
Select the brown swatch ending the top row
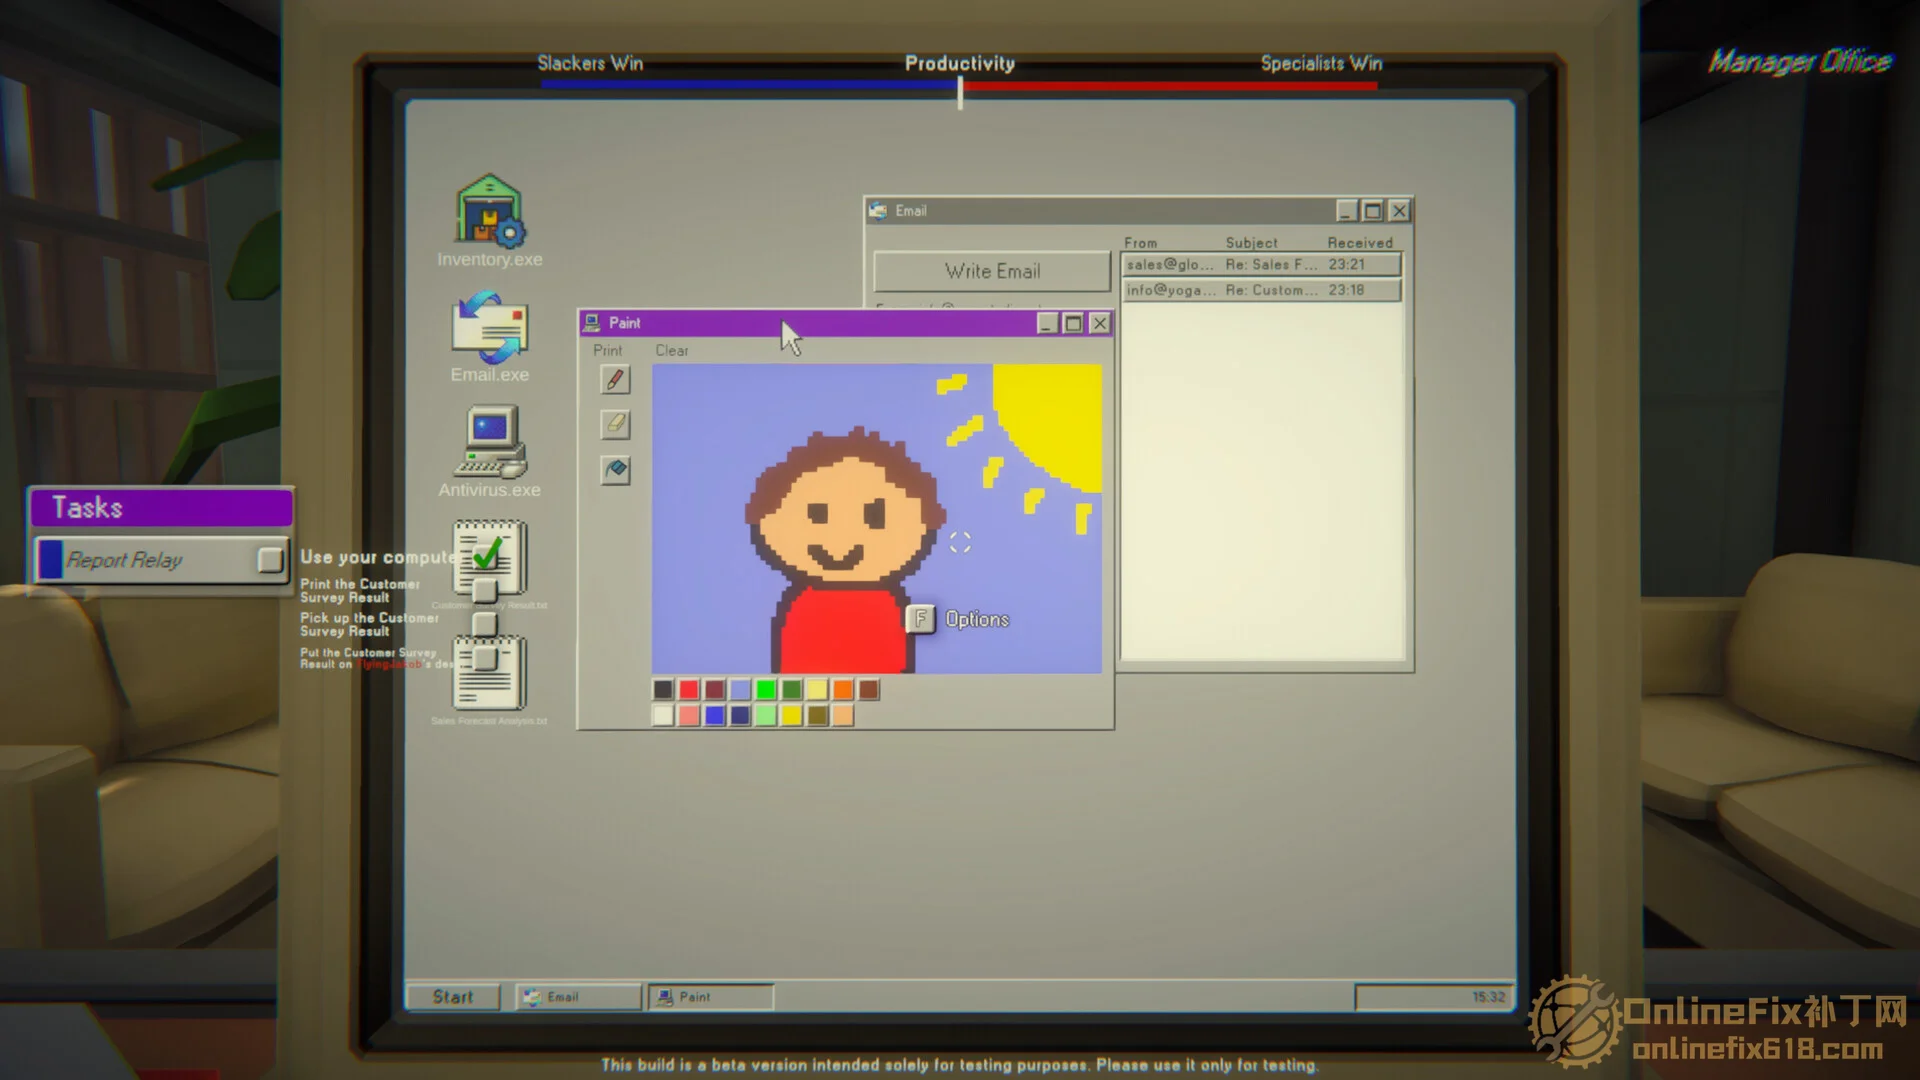click(x=869, y=690)
